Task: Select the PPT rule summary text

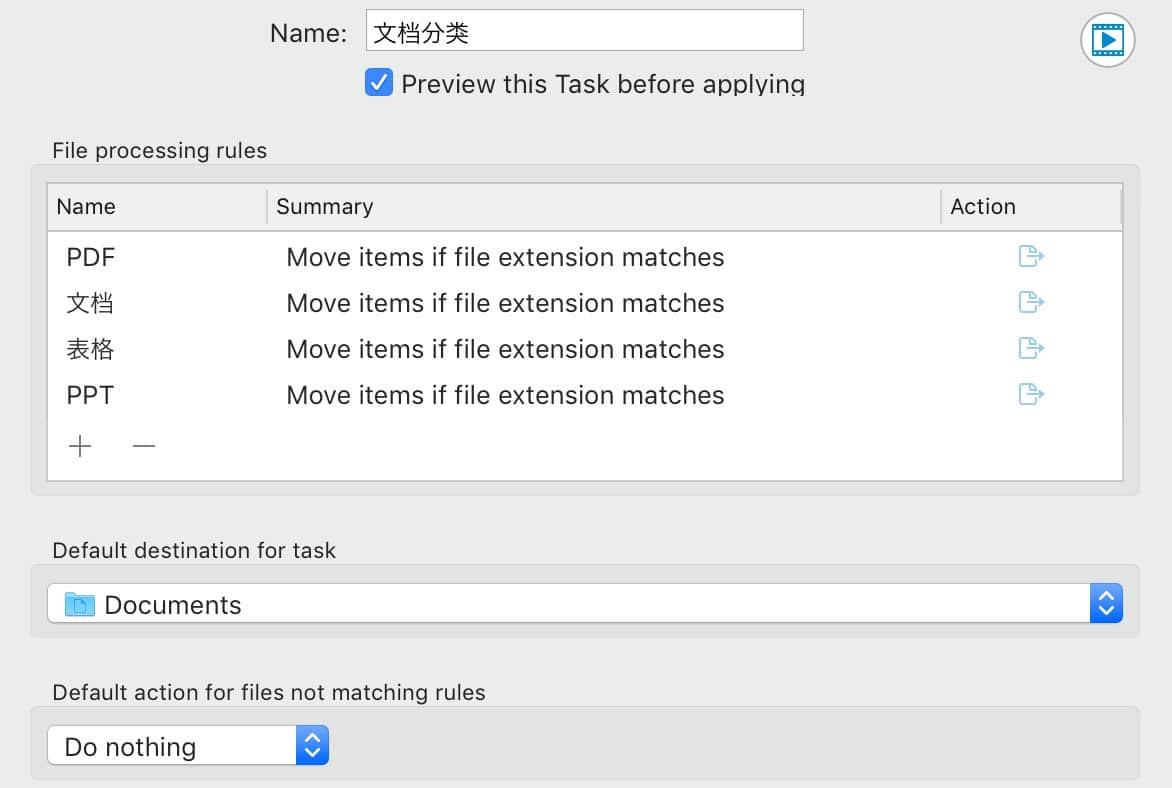Action: pyautogui.click(x=505, y=395)
